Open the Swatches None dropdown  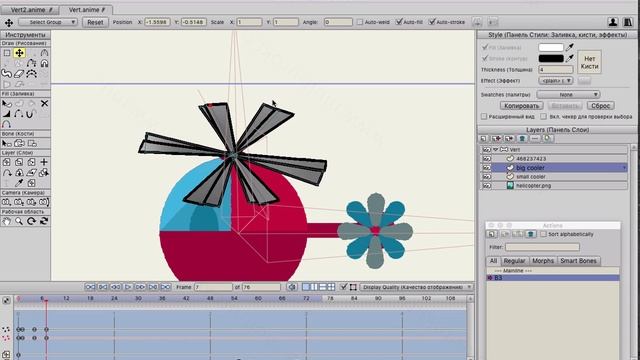(568, 95)
